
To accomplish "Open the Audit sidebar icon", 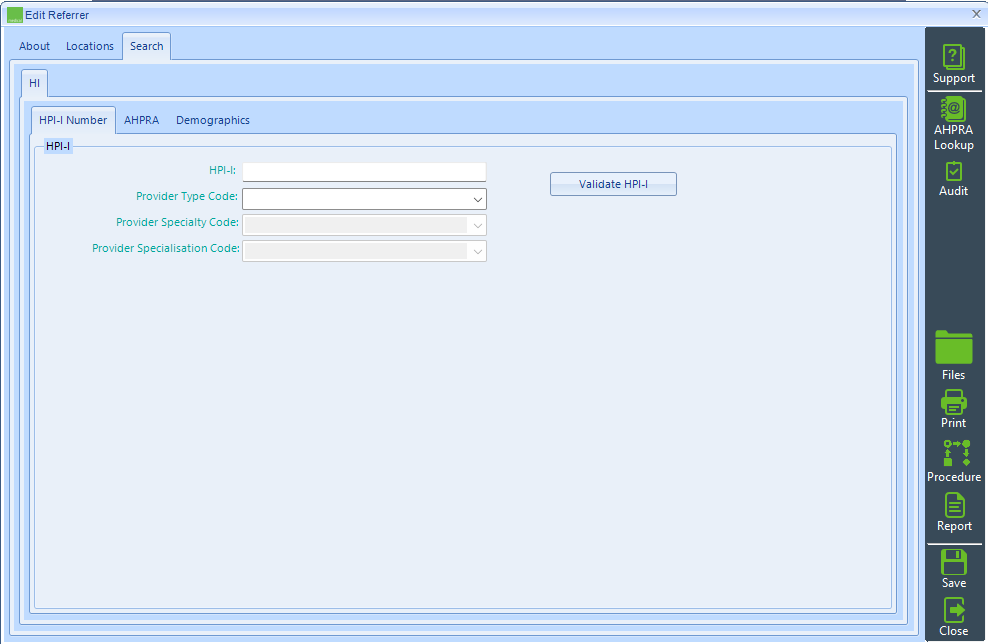I will [953, 179].
